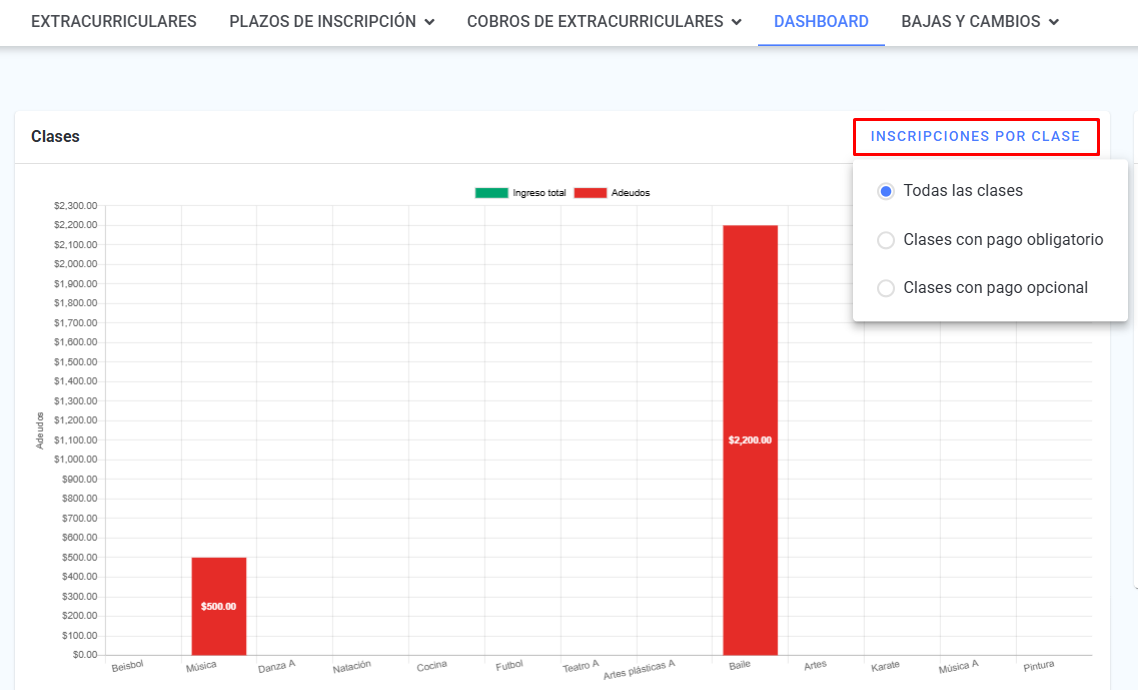Image resolution: width=1138 pixels, height=690 pixels.
Task: Click the Ingreso total legend label
Action: pyautogui.click(x=539, y=193)
